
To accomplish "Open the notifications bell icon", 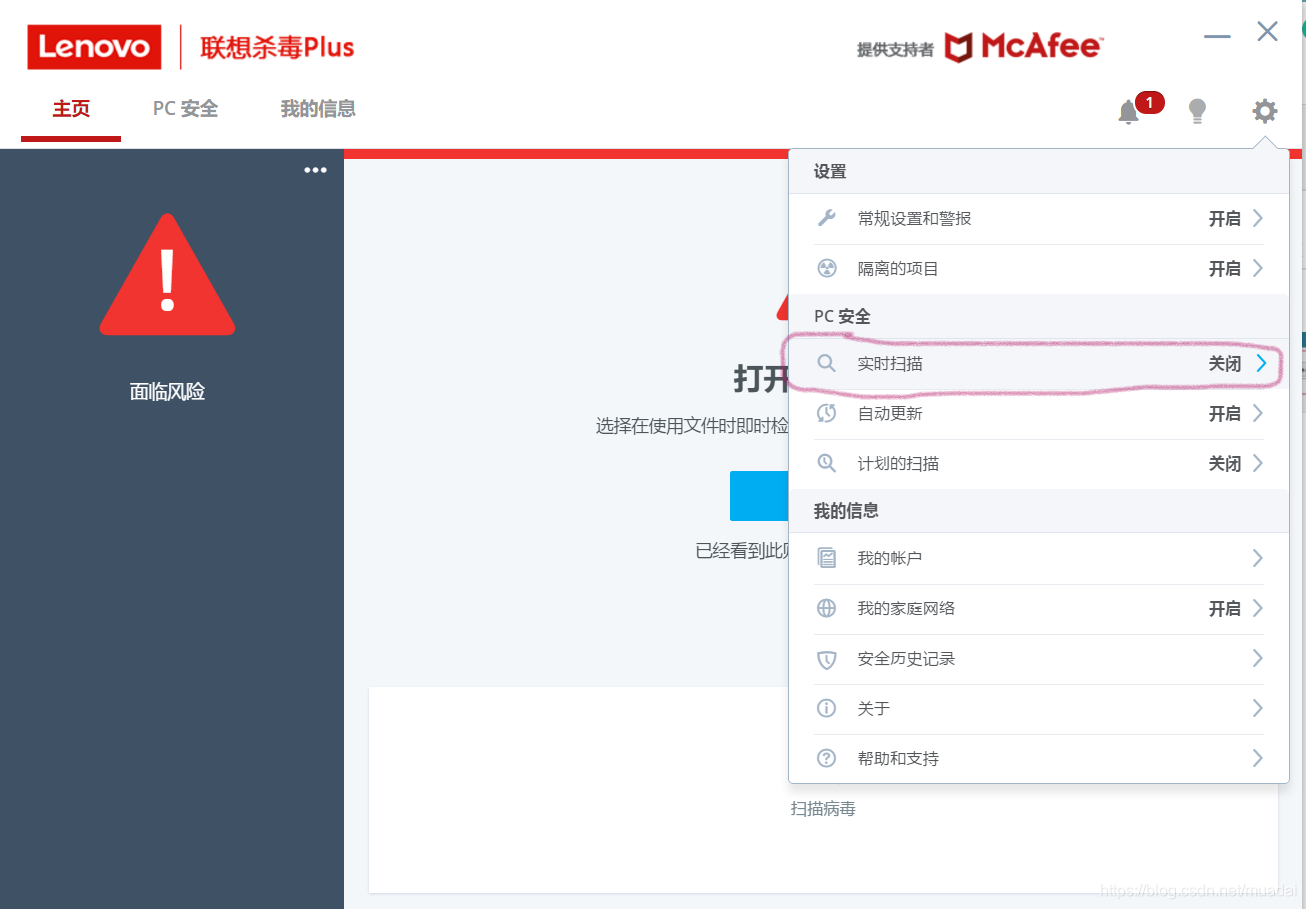I will coord(1128,112).
